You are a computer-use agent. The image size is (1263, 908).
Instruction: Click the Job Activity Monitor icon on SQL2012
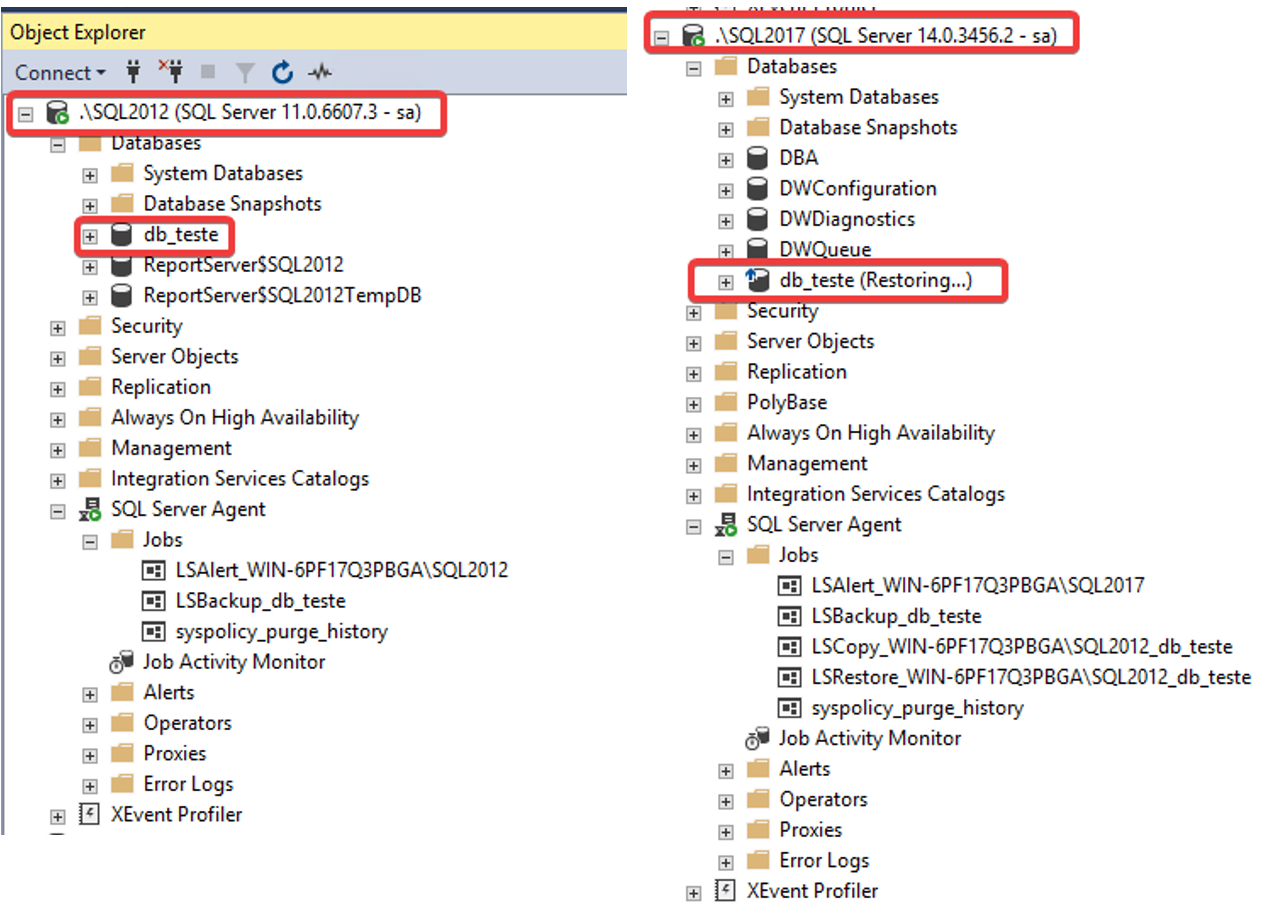tap(121, 662)
